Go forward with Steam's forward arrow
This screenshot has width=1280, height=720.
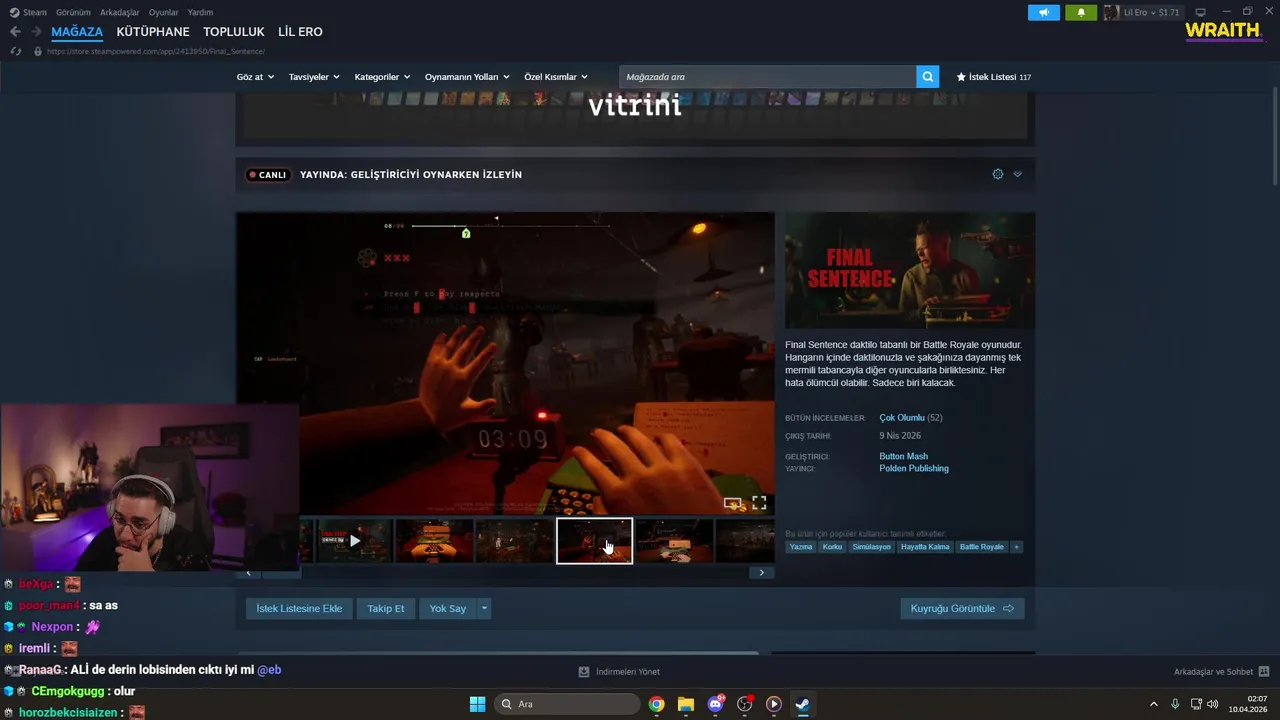point(37,32)
